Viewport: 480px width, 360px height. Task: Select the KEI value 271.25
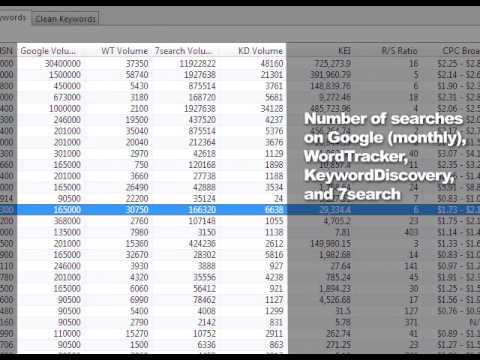338,345
